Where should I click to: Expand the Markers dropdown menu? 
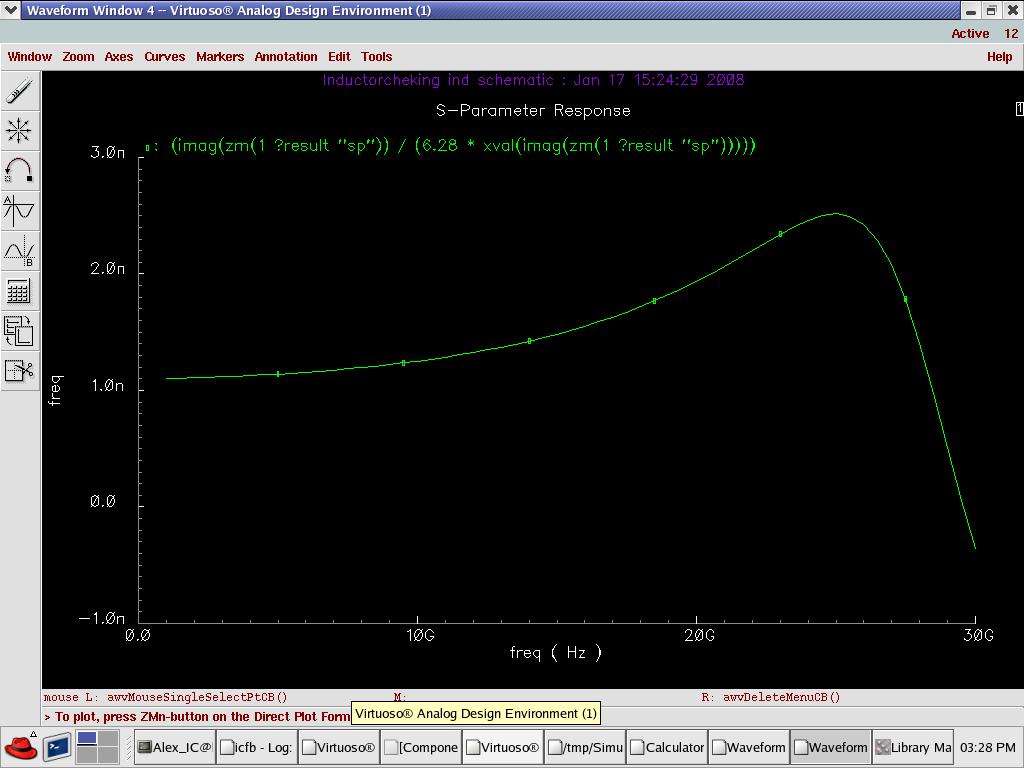click(219, 57)
